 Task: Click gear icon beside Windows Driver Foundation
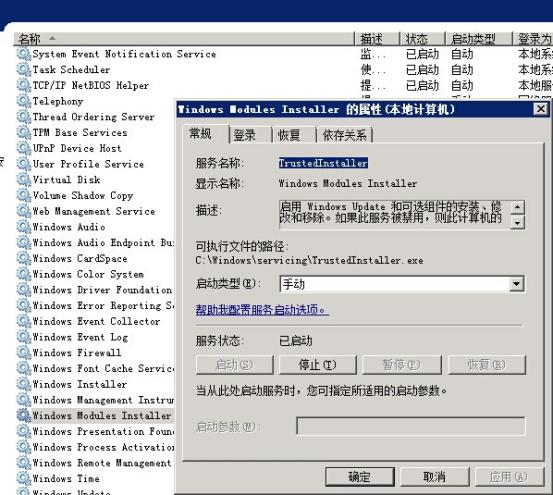(x=24, y=290)
